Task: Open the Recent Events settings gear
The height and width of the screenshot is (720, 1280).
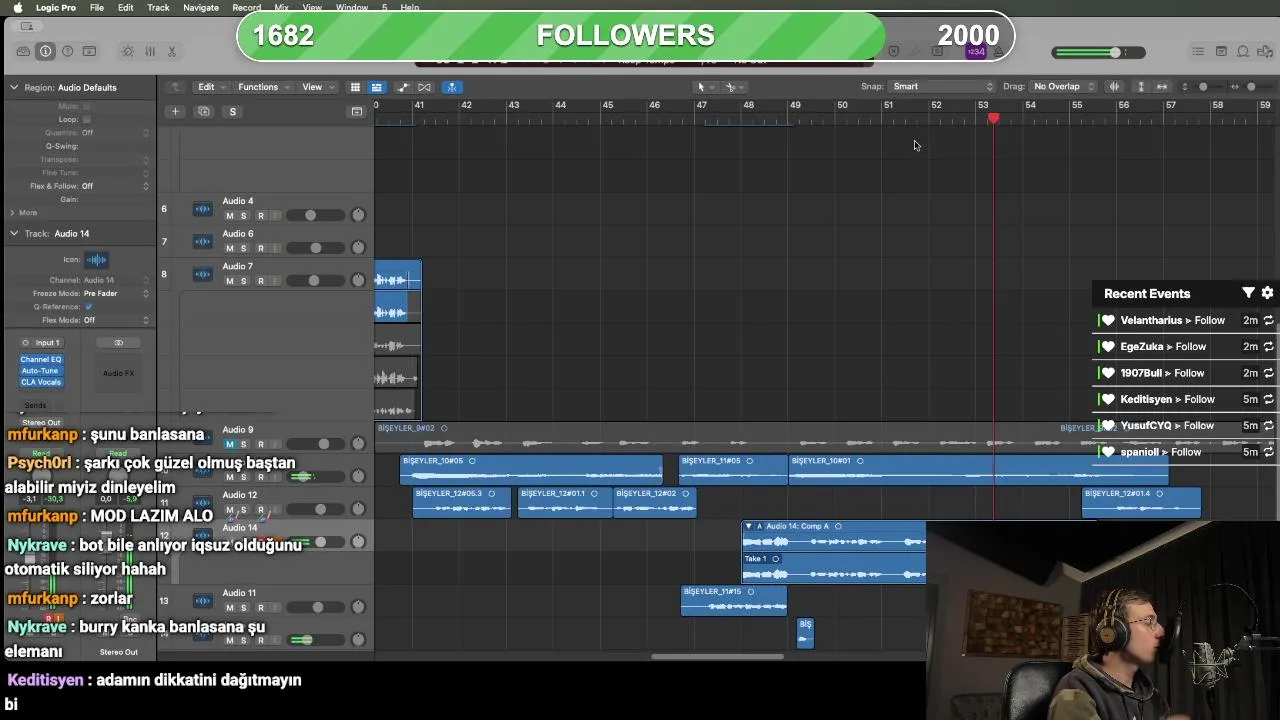Action: click(1267, 293)
